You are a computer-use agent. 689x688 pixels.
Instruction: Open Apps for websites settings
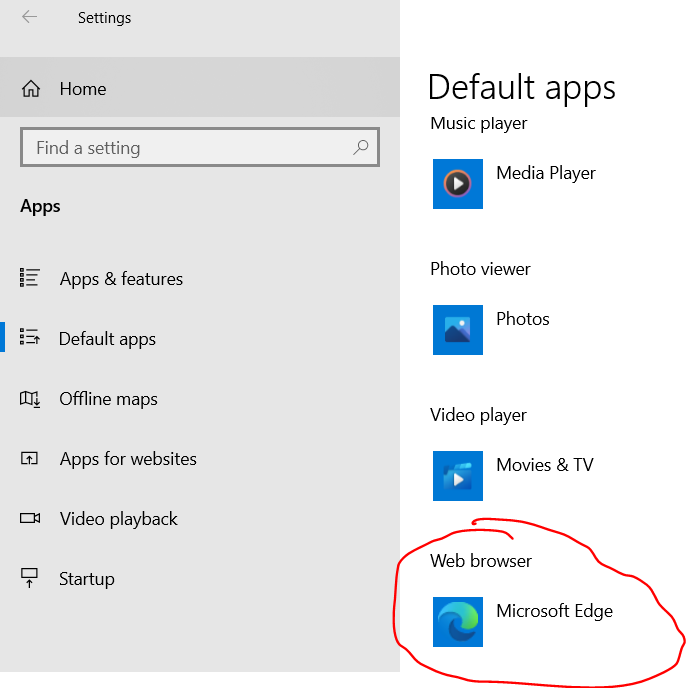(x=200, y=458)
